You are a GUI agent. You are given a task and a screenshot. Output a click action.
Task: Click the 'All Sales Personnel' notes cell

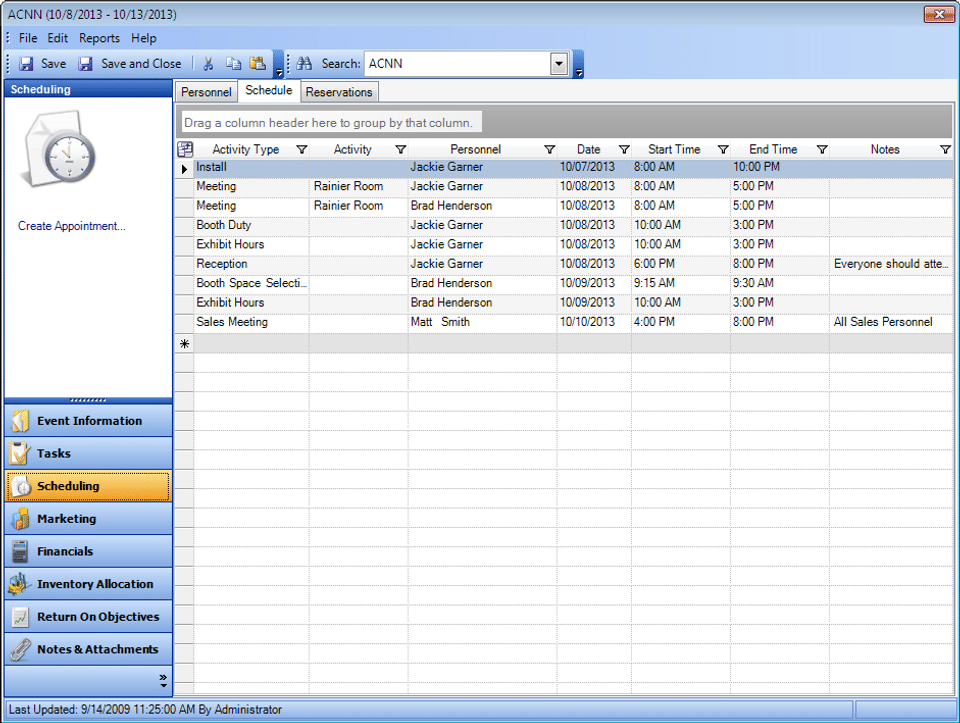click(x=891, y=322)
